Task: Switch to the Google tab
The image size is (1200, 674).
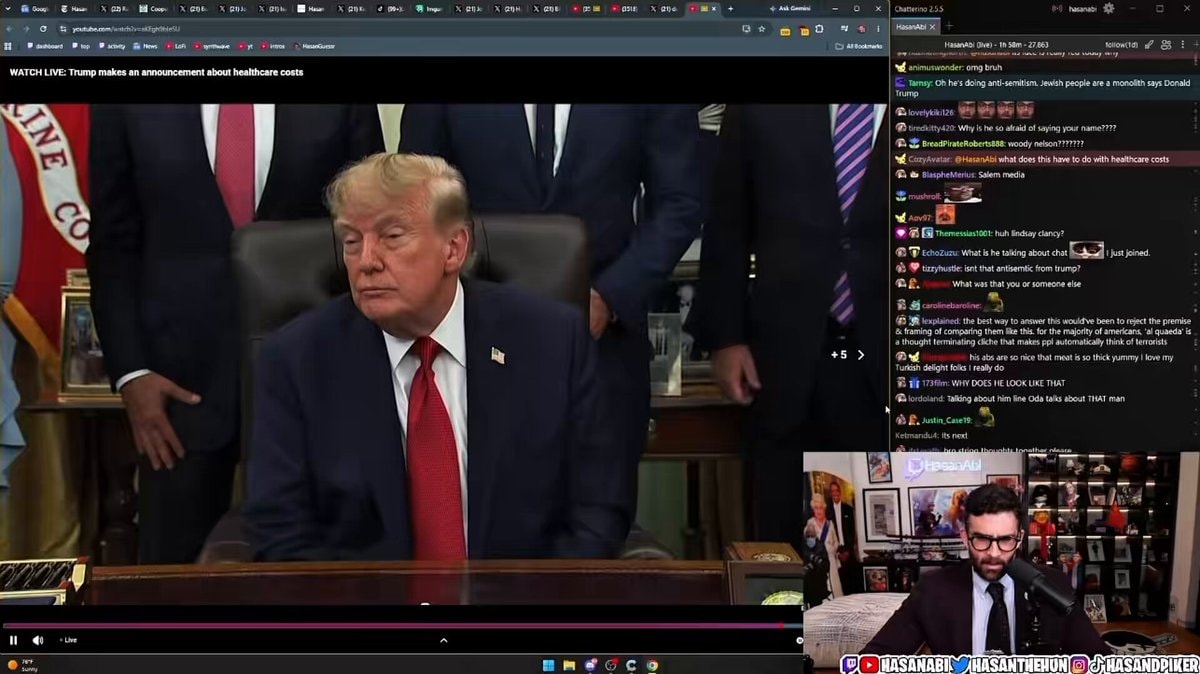Action: click(36, 8)
